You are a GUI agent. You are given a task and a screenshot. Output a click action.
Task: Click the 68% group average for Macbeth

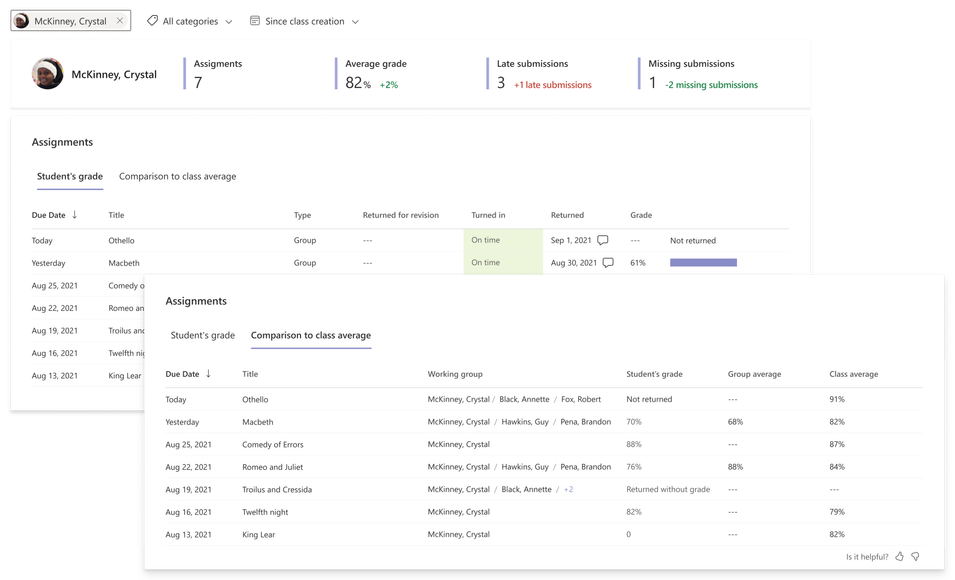click(735, 422)
